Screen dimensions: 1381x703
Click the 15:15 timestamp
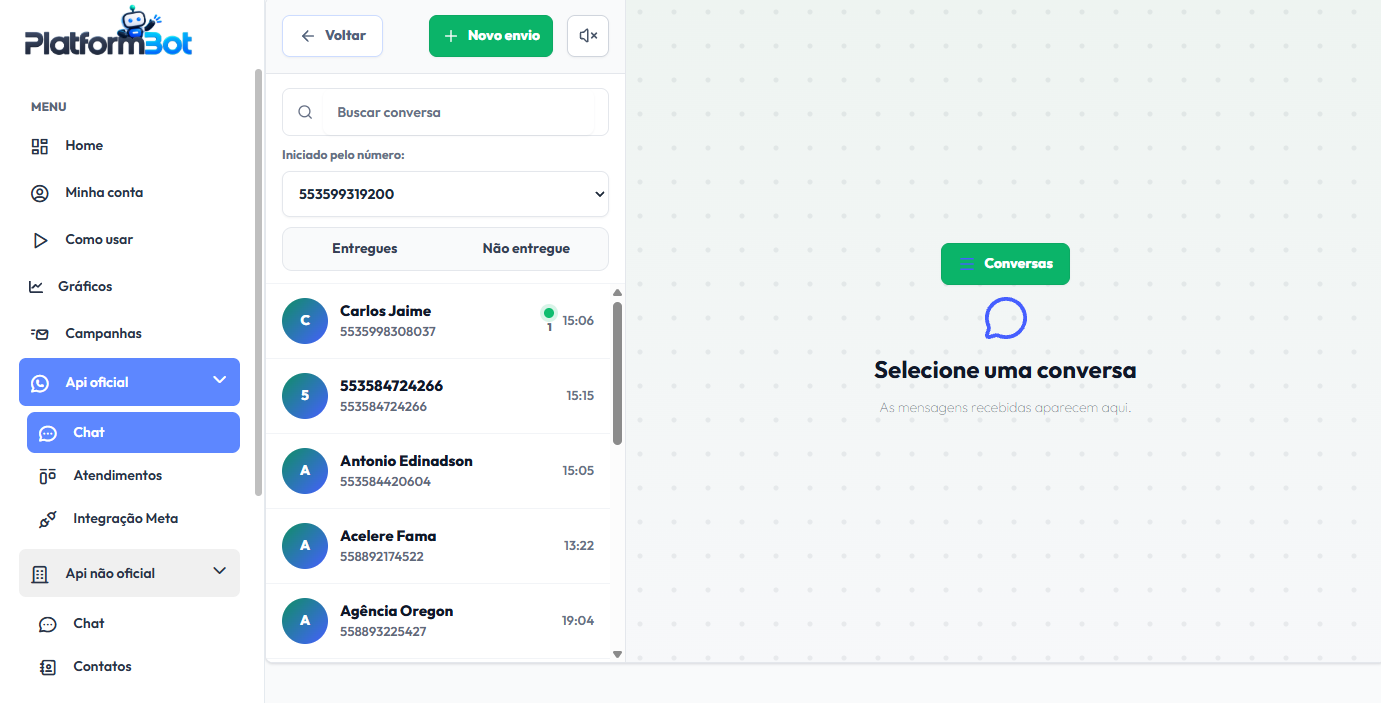[x=580, y=396]
